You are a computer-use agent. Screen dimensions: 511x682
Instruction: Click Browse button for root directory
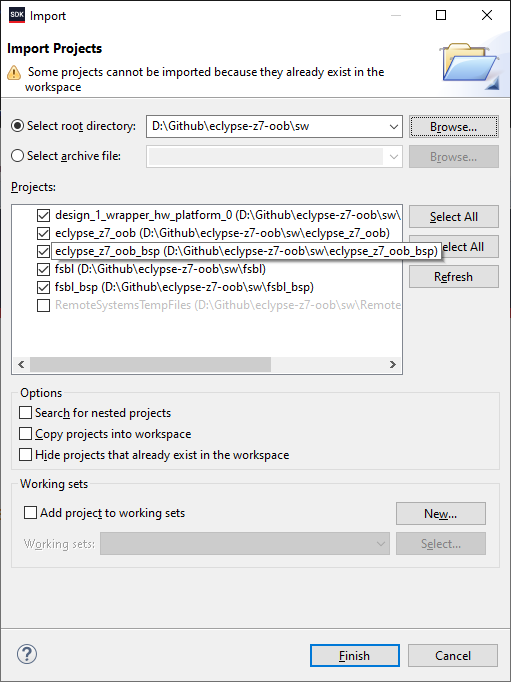454,127
